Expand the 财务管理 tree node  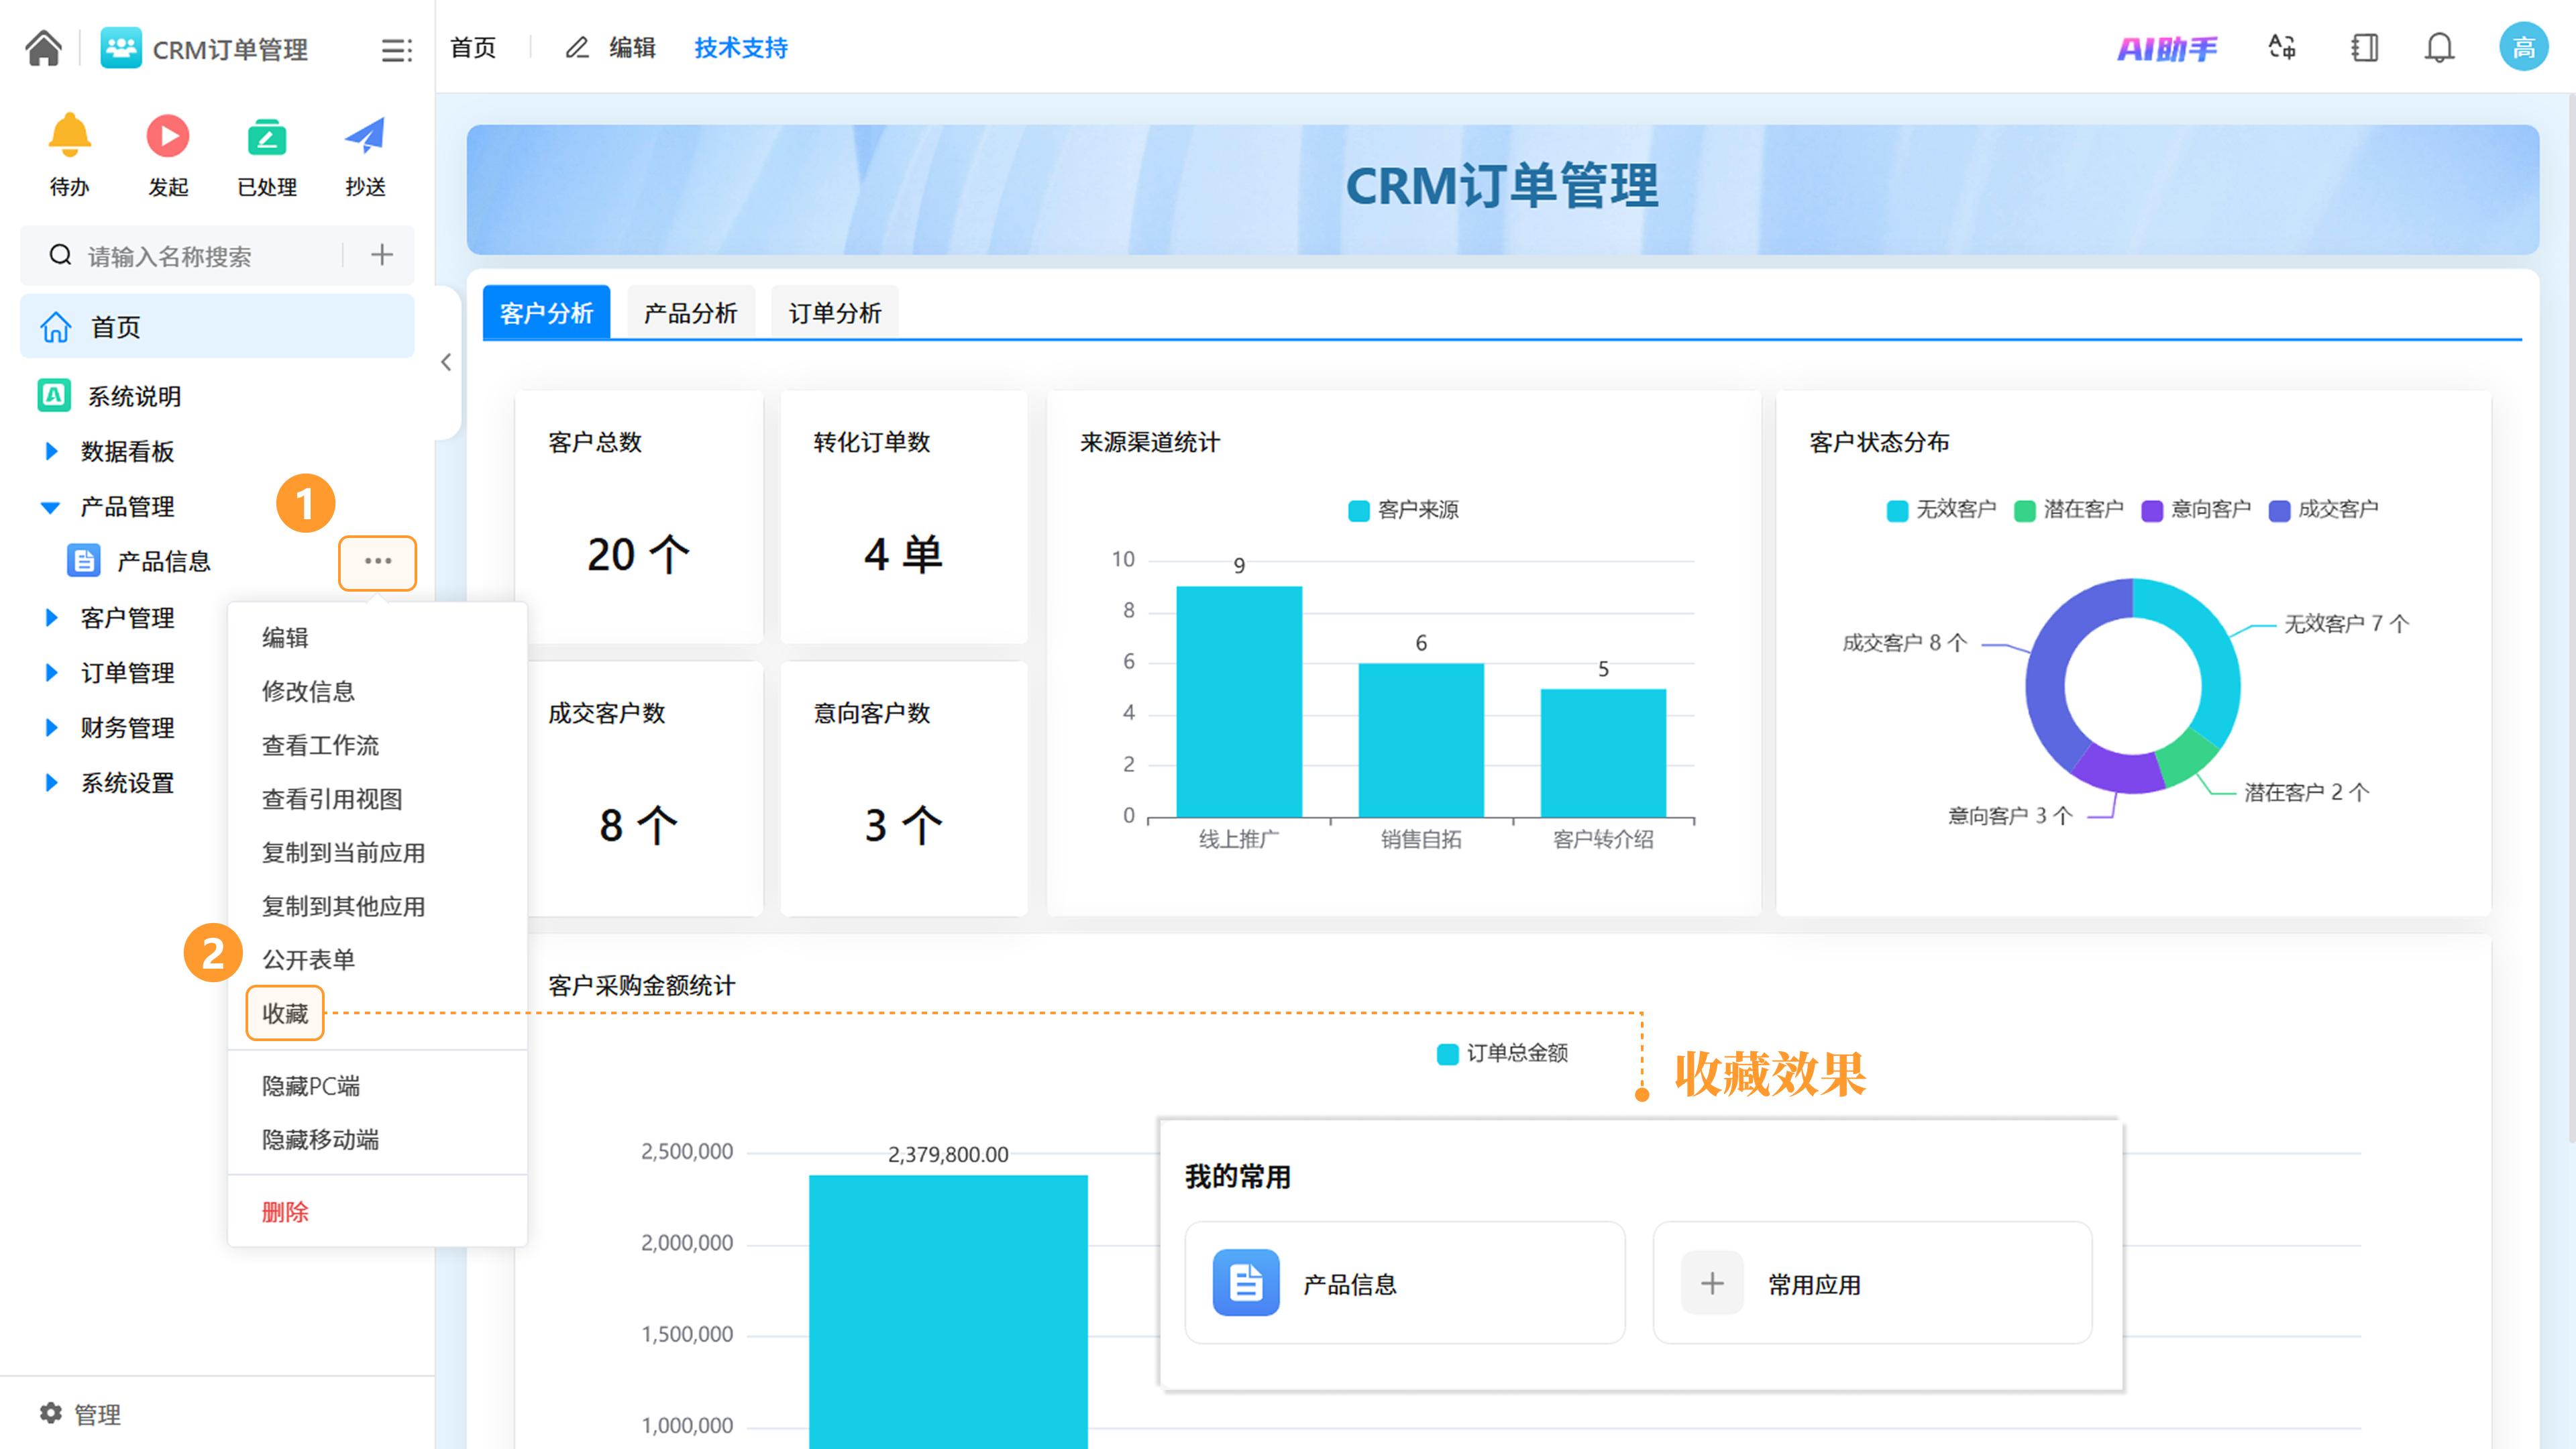click(x=51, y=727)
